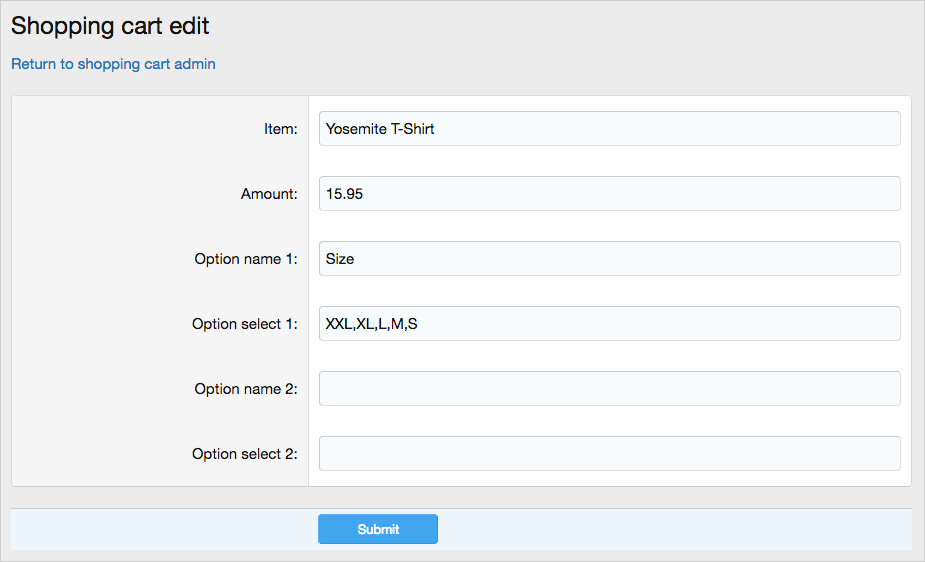The height and width of the screenshot is (562, 925).
Task: Click into the Amount text field
Action: coord(609,194)
